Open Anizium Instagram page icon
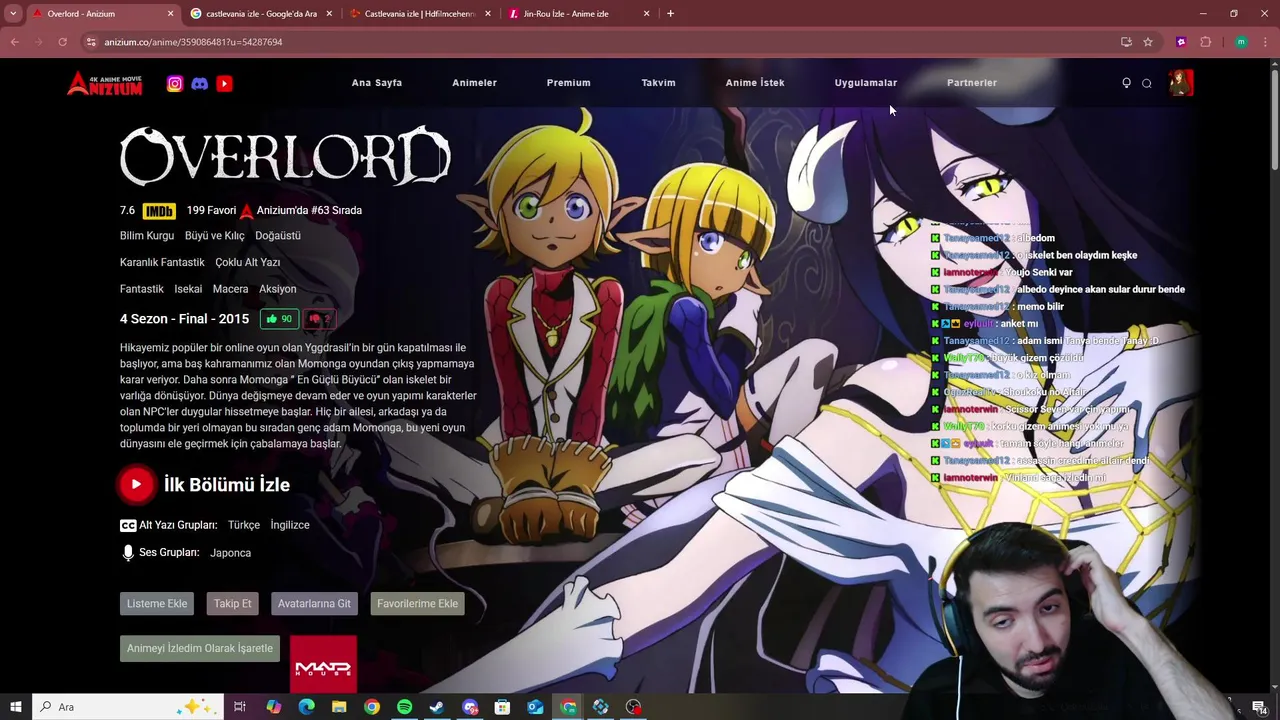1280x720 pixels. 175,84
